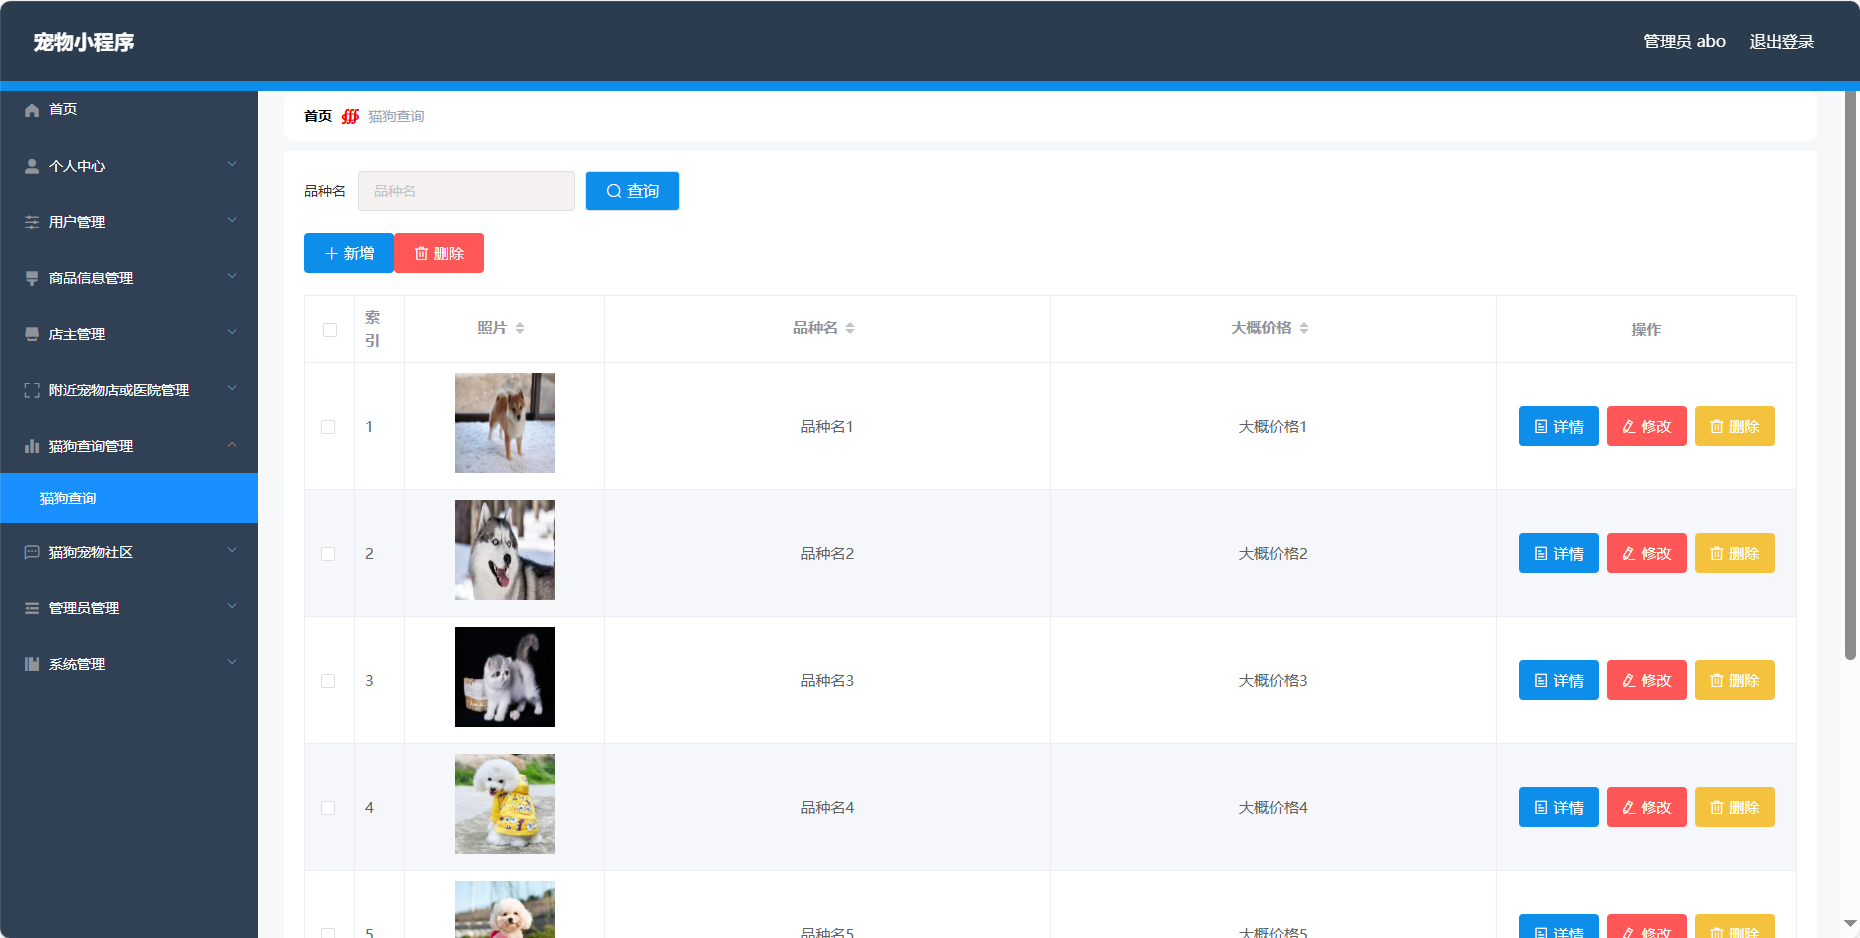Expand the 个人中心 menu chevron

coord(232,164)
